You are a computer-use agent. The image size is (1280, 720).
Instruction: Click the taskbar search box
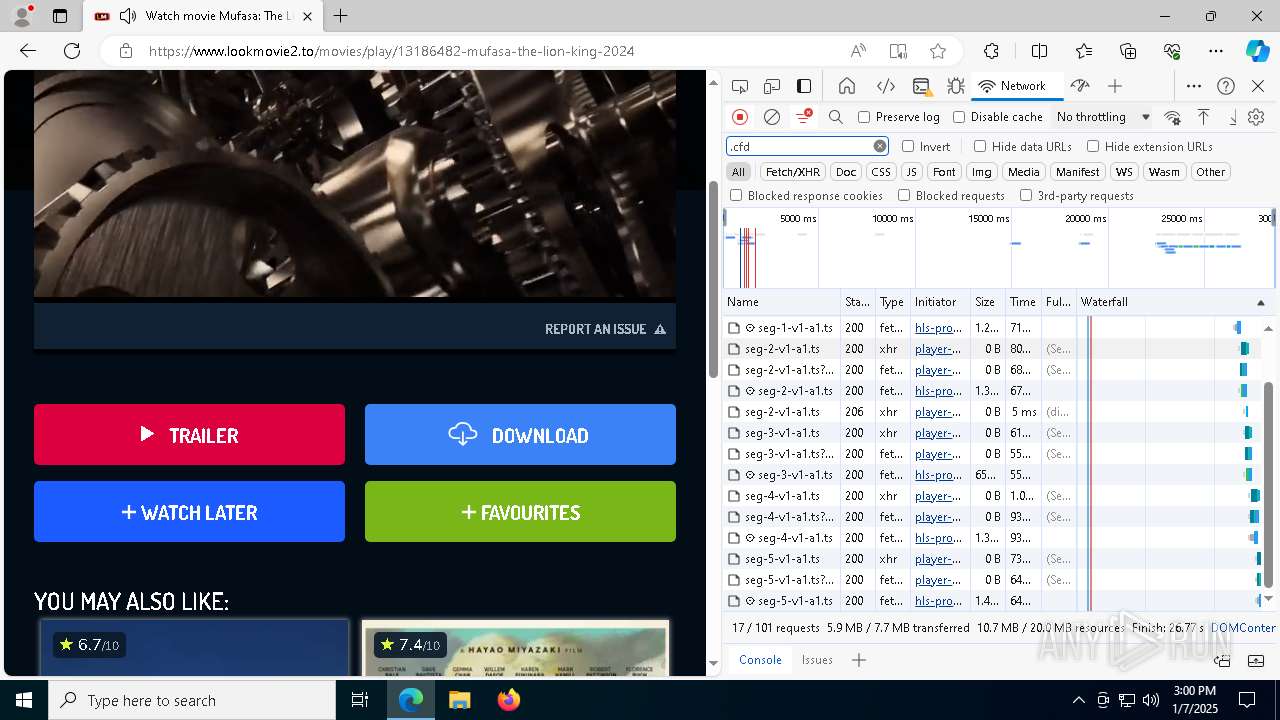click(x=192, y=700)
